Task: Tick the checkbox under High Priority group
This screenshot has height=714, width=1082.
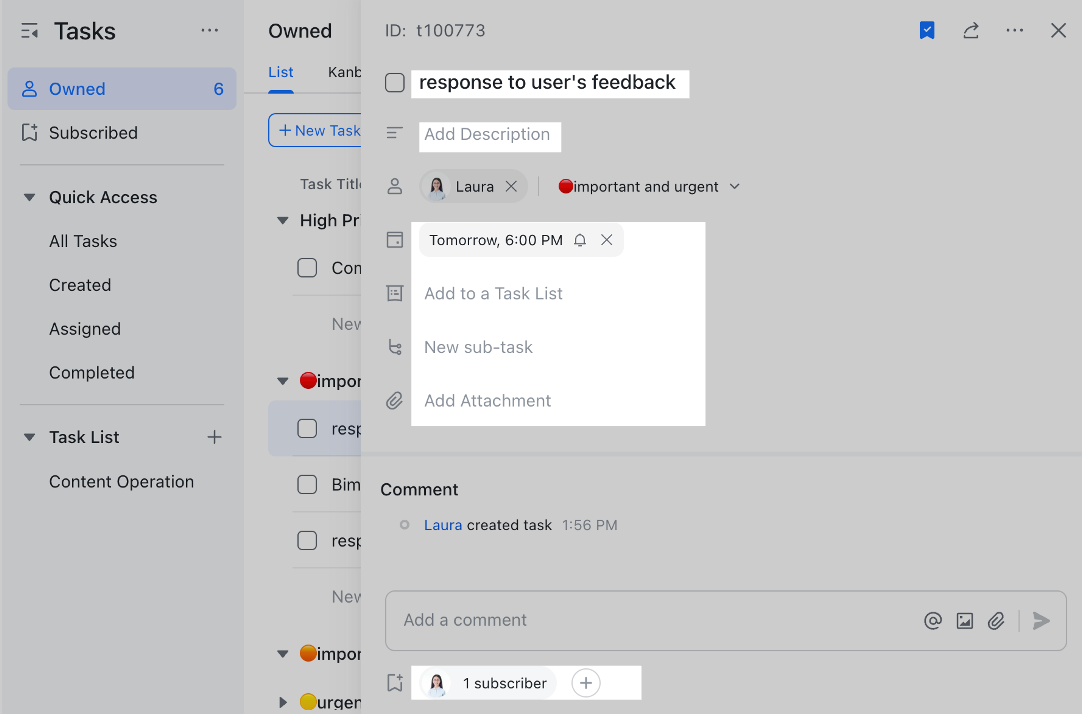Action: coord(306,267)
